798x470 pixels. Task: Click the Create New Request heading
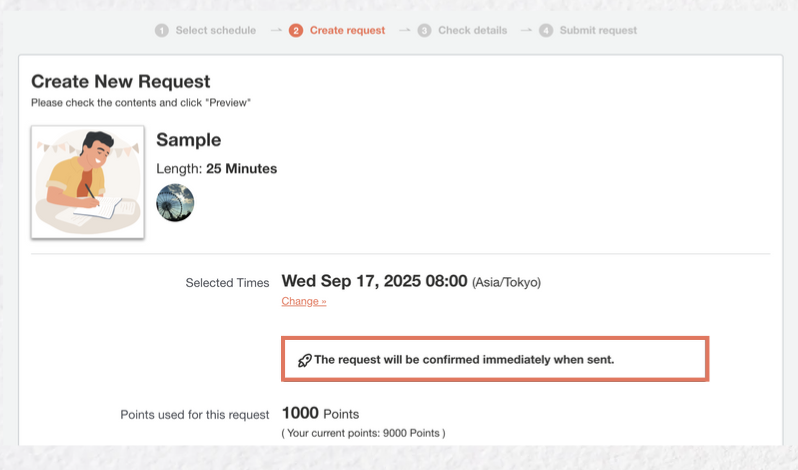coord(121,81)
